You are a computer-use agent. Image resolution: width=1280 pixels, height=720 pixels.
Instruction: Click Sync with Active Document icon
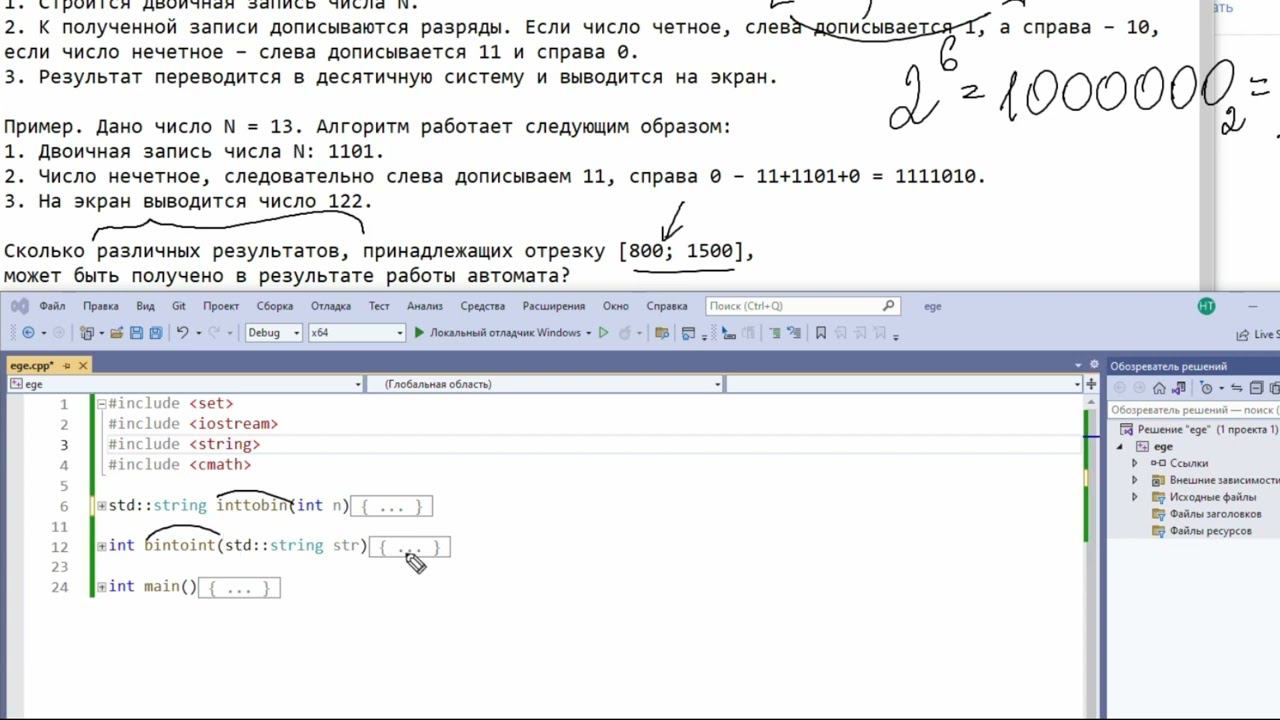tap(1237, 388)
